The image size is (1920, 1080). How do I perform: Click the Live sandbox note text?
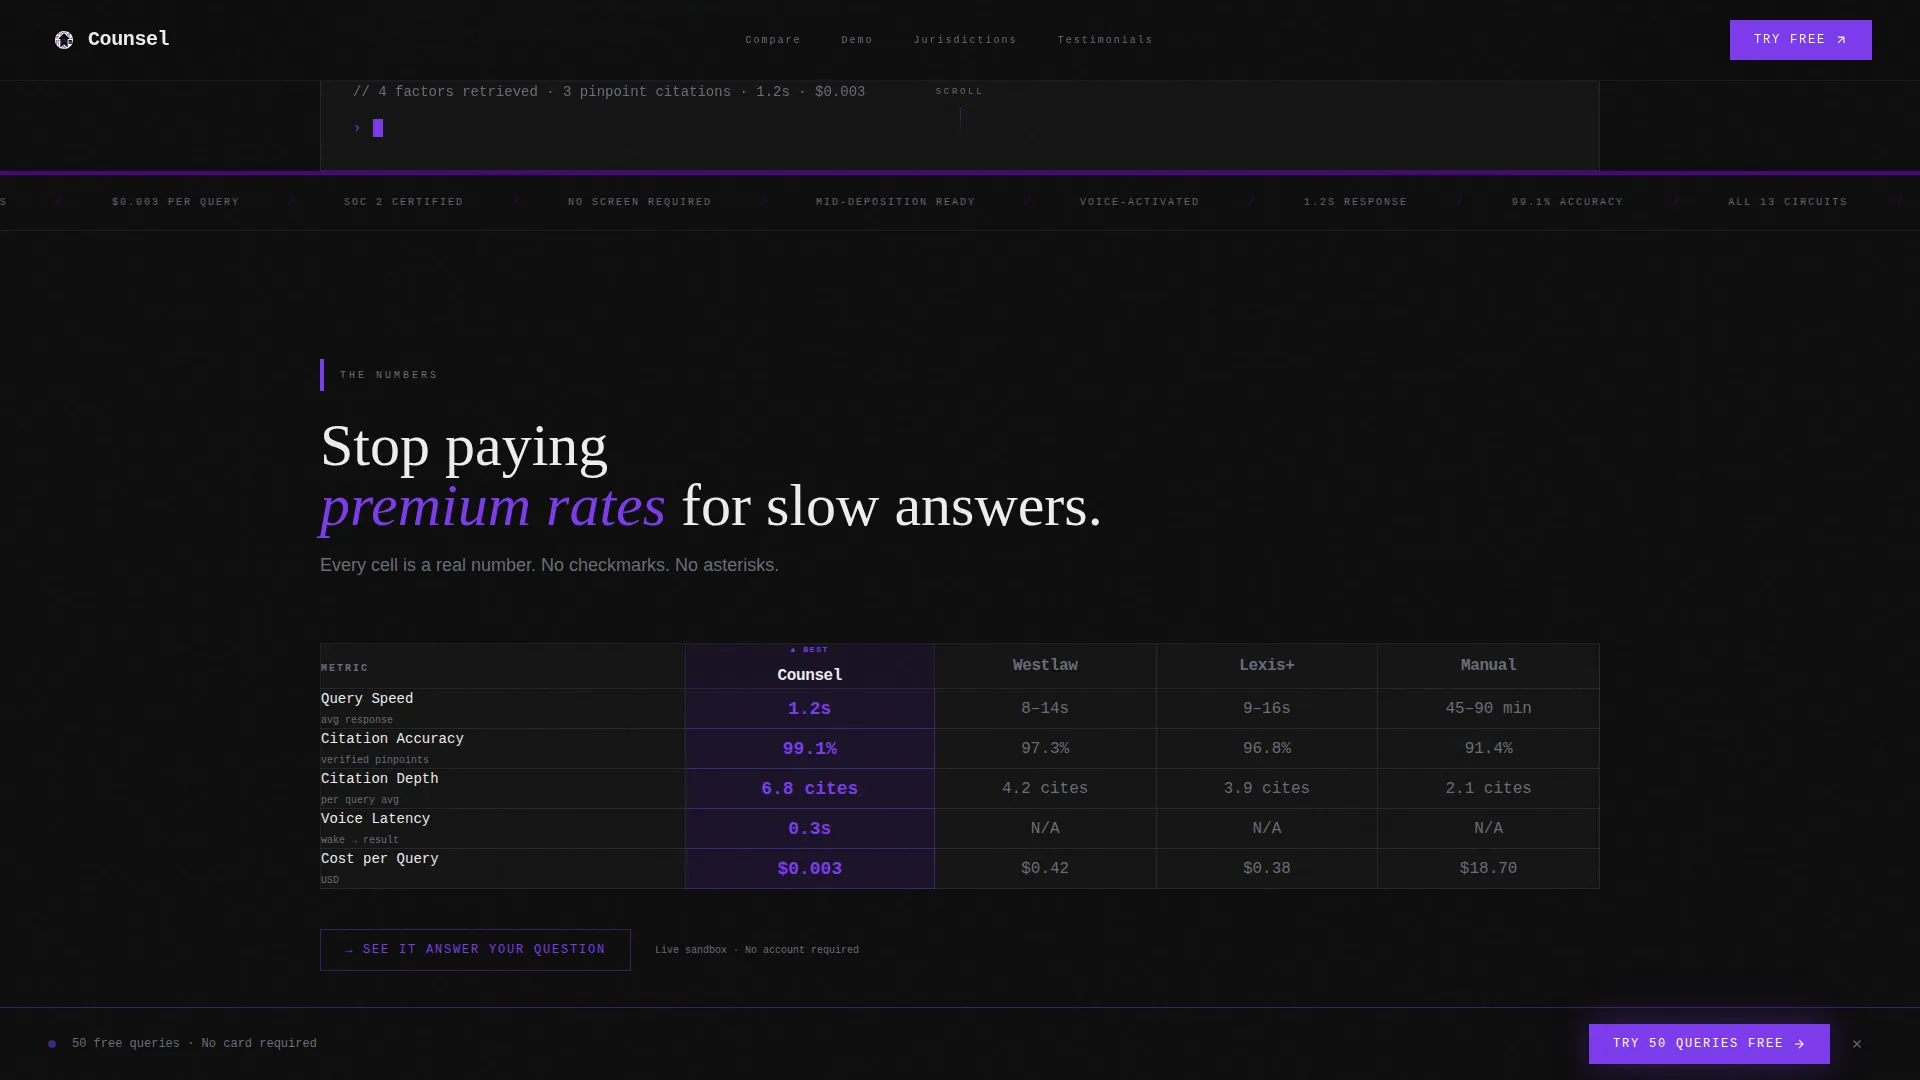point(757,950)
